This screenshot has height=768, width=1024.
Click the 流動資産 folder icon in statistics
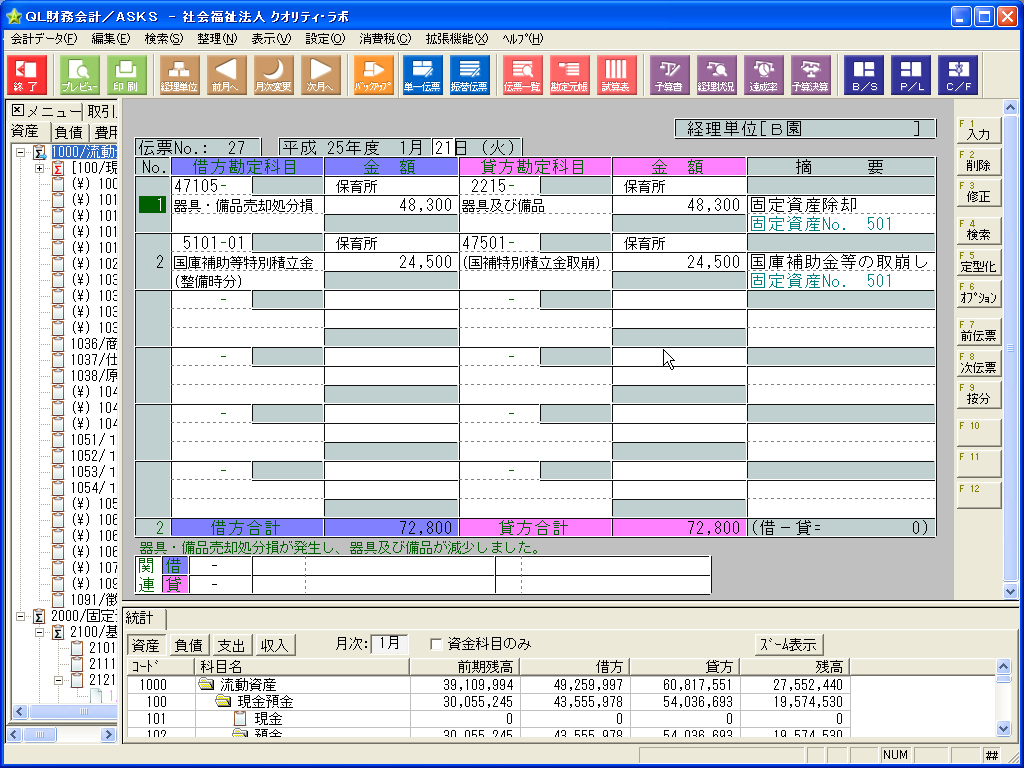click(207, 684)
